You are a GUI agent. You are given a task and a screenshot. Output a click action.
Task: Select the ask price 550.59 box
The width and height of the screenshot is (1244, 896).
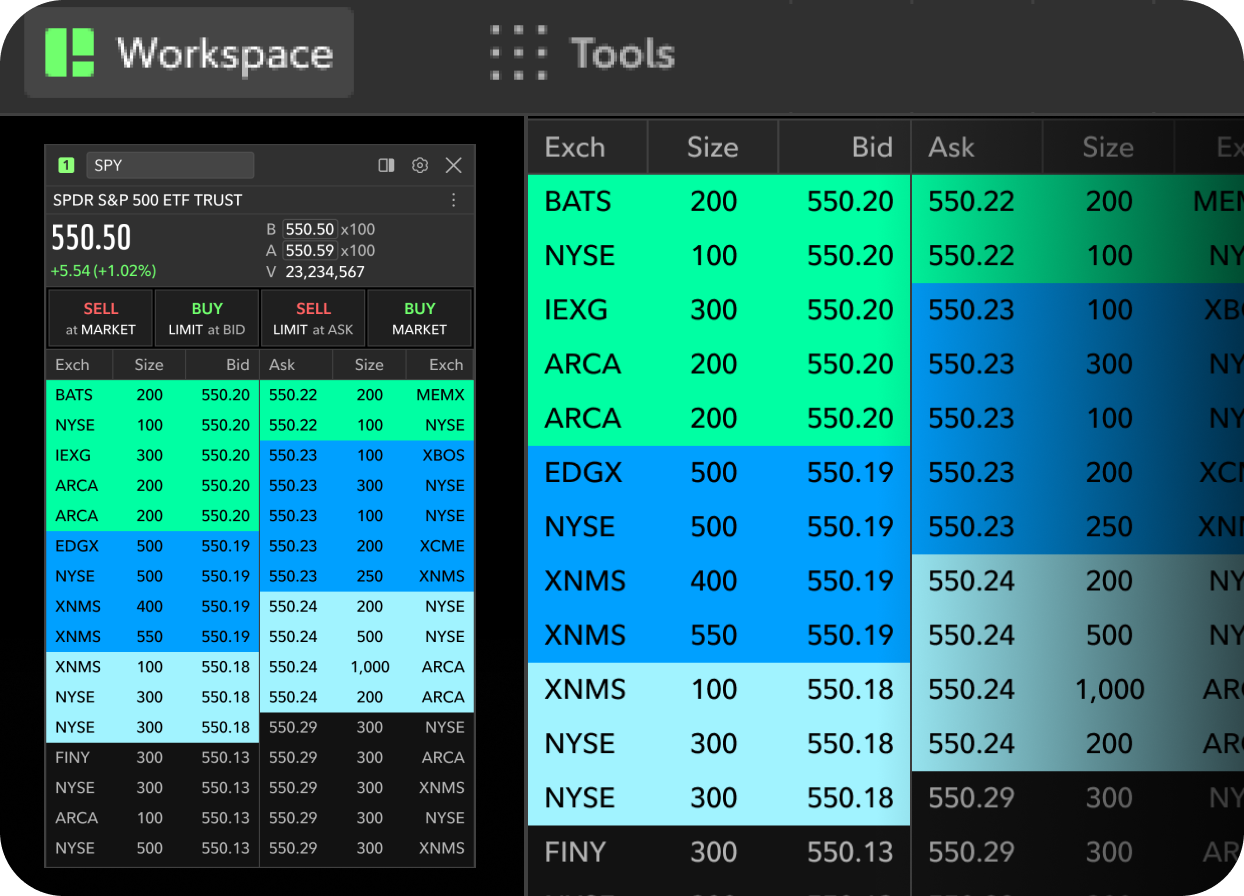(310, 251)
